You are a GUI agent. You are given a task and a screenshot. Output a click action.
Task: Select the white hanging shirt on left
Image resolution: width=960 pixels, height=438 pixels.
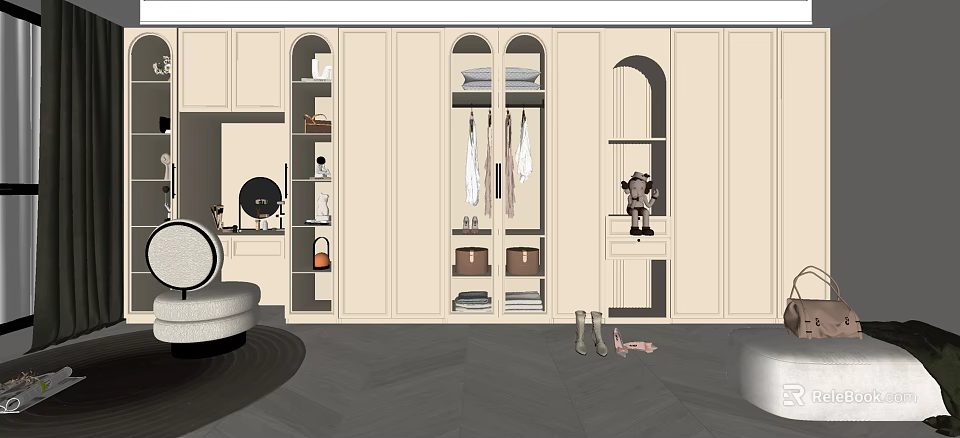coord(471,159)
